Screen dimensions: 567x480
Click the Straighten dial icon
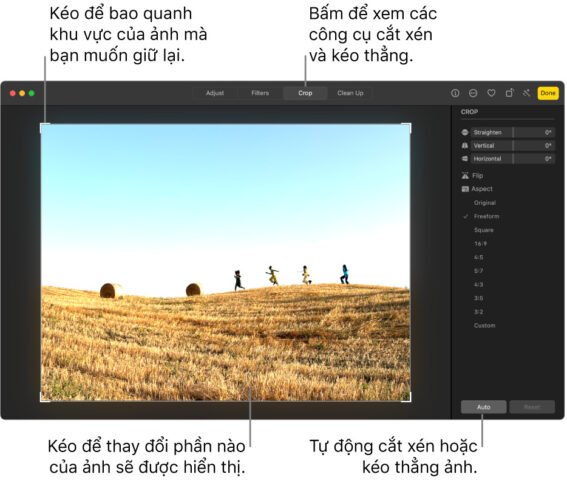click(465, 132)
